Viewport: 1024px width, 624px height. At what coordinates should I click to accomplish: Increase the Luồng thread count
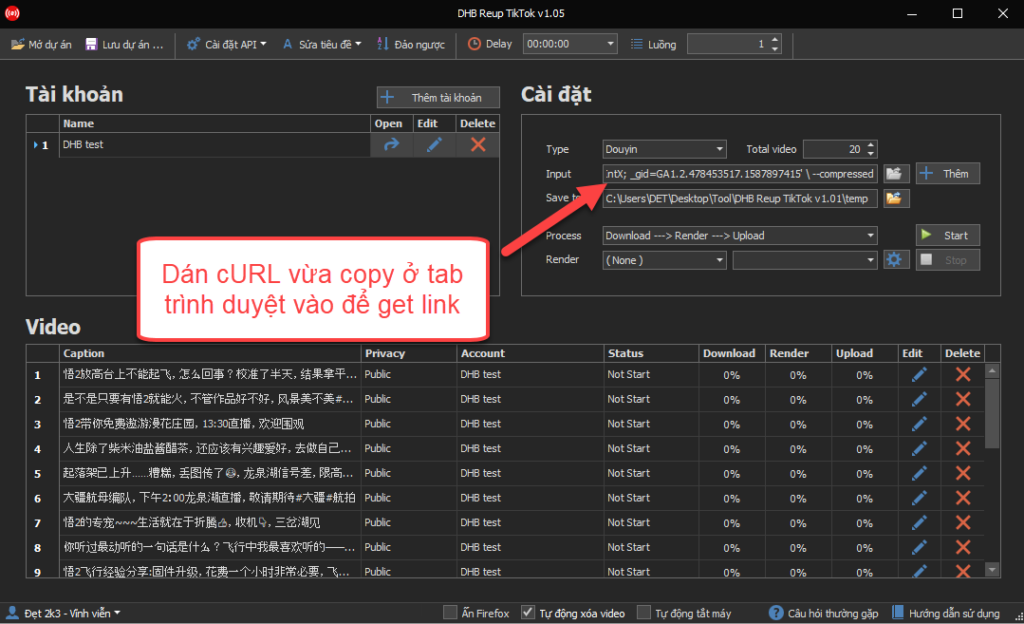pos(775,40)
